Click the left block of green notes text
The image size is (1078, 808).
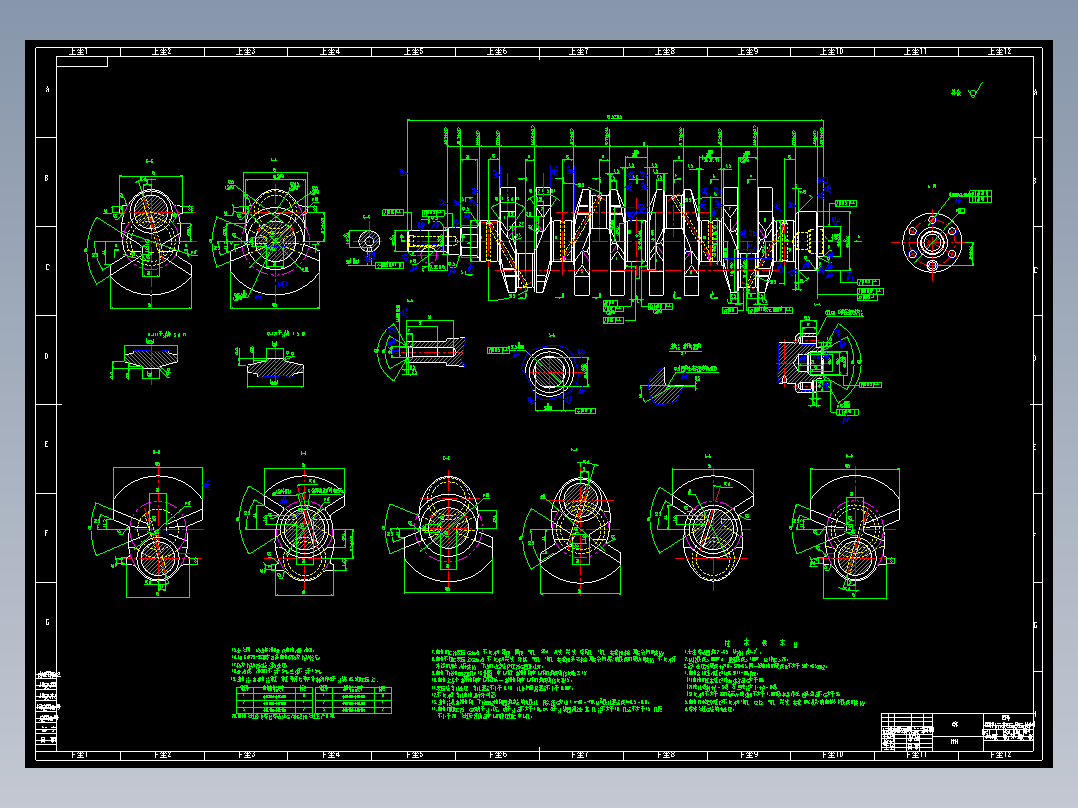tap(305, 664)
